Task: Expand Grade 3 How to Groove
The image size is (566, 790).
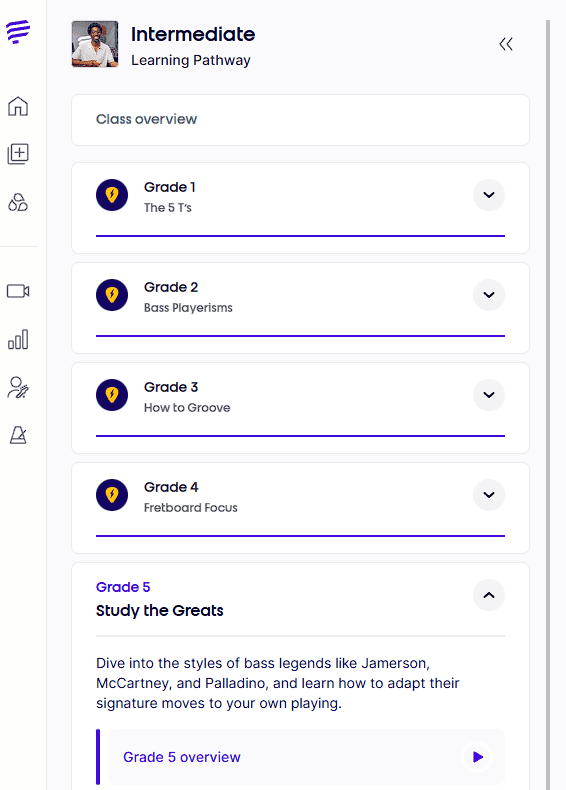Action: 489,395
